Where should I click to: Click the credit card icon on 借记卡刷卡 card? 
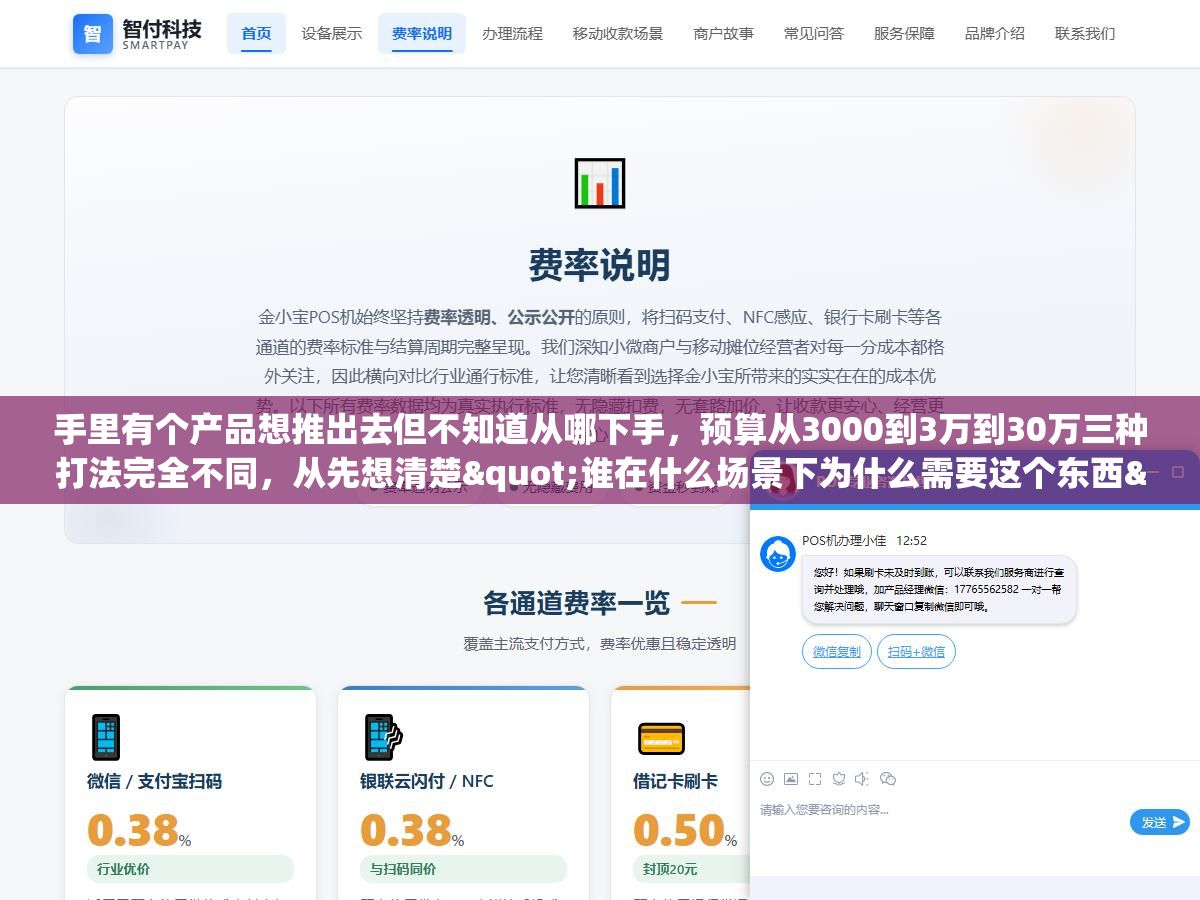tap(661, 738)
